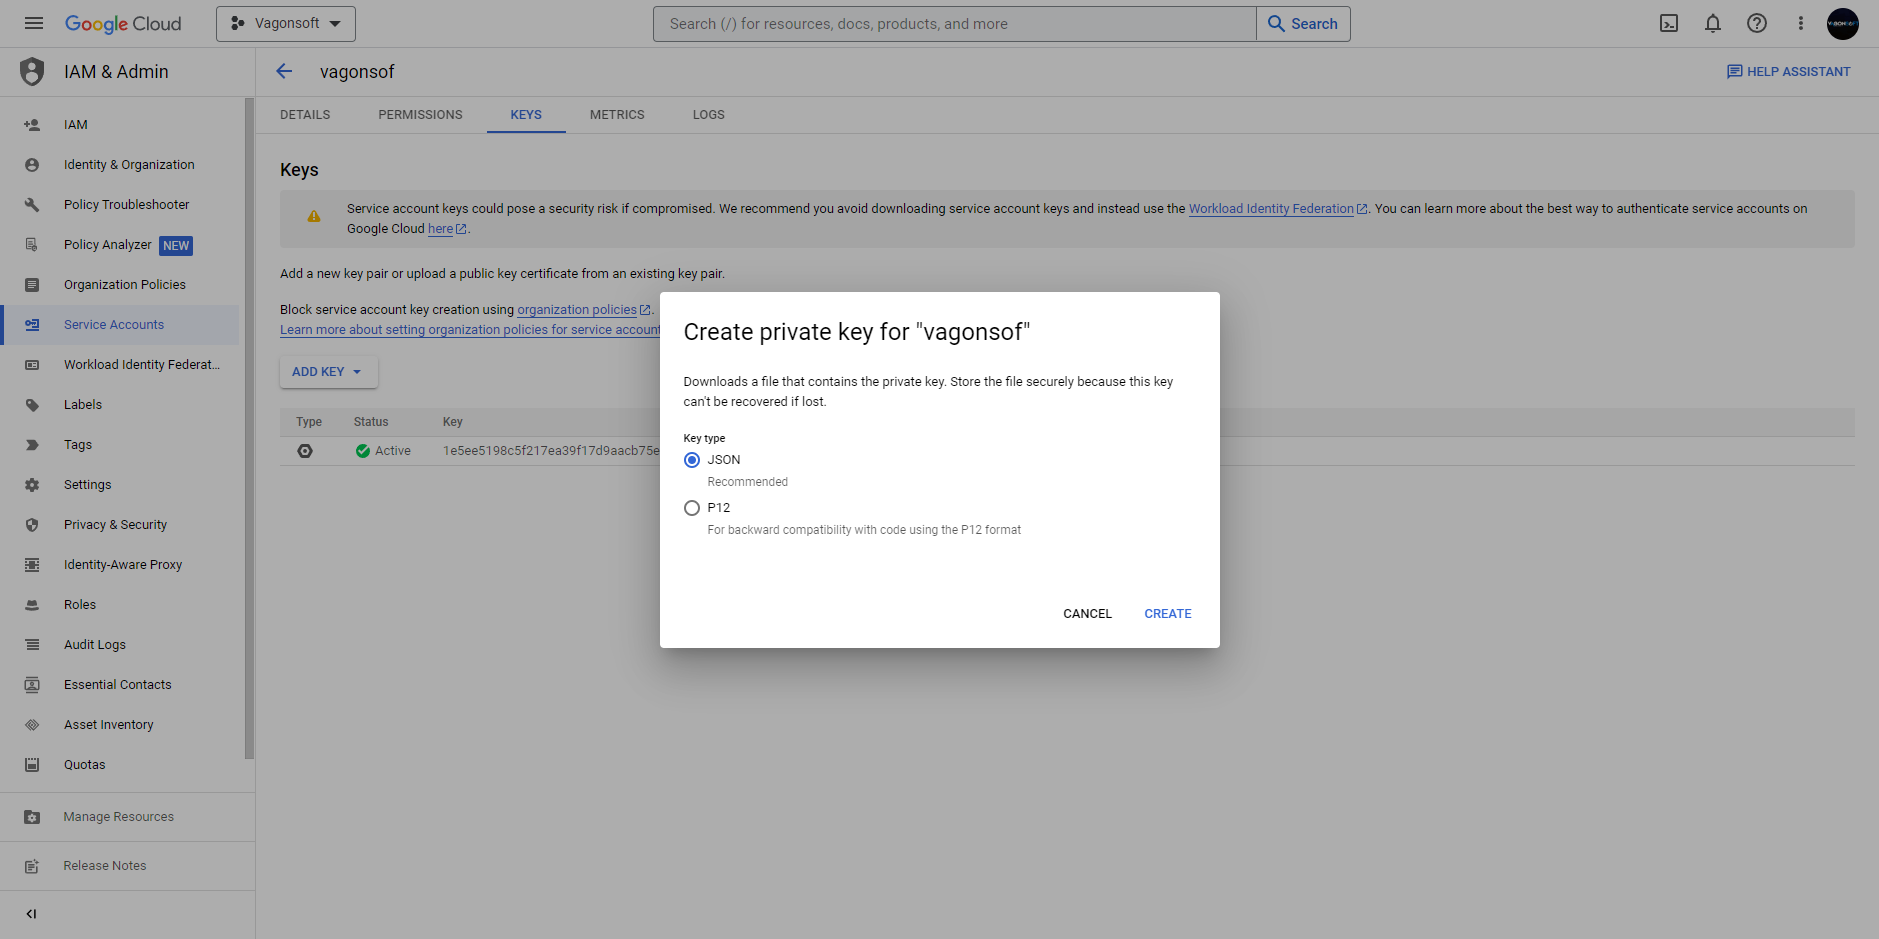
Task: Click the key ID starting 1e5ee5198c5f
Action: point(551,451)
